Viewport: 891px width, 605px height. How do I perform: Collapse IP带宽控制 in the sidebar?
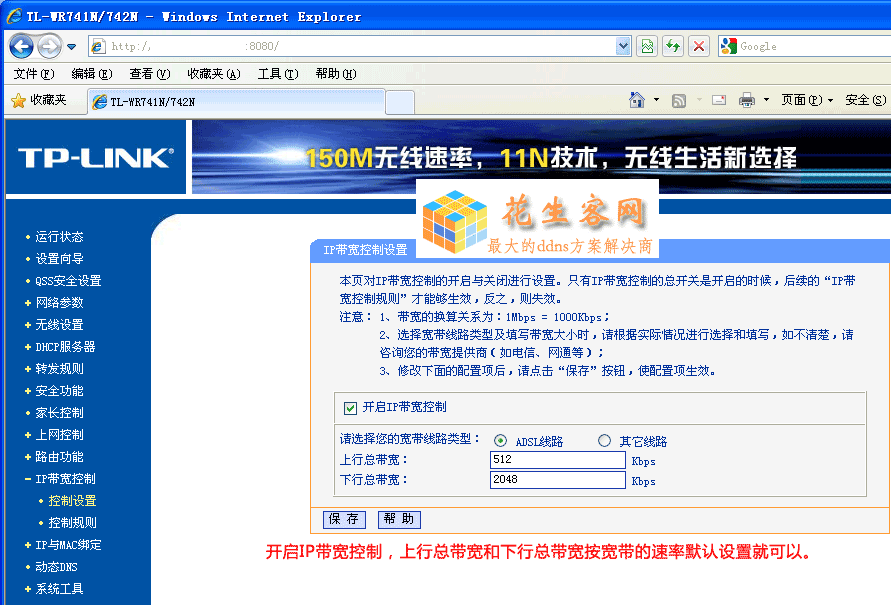coord(65,479)
